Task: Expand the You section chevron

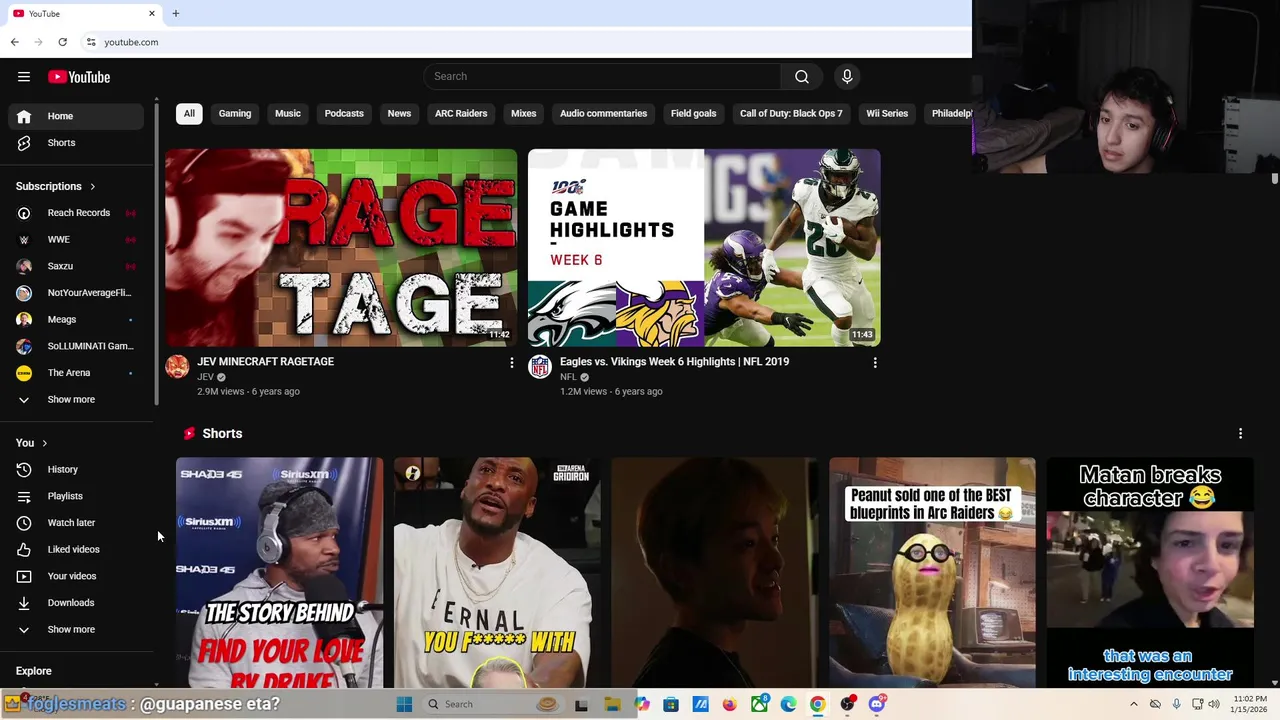Action: click(x=44, y=443)
